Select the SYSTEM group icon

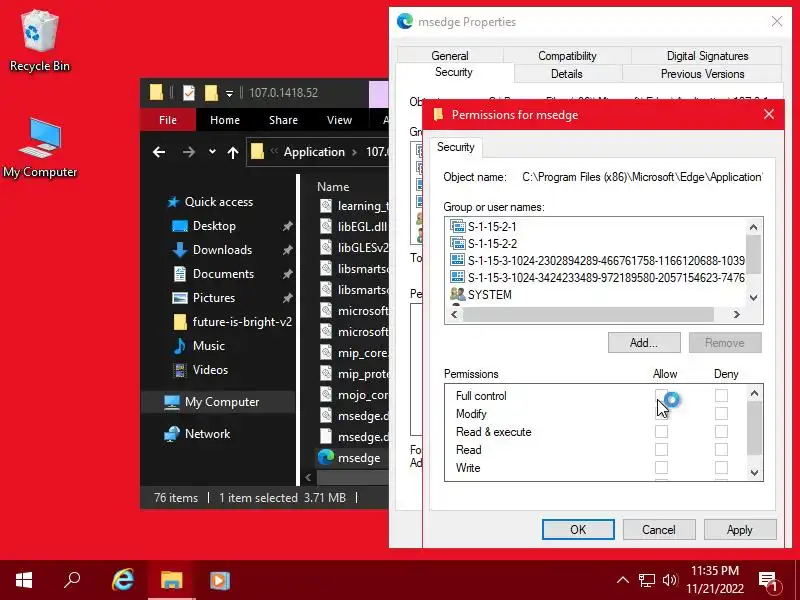(x=457, y=294)
